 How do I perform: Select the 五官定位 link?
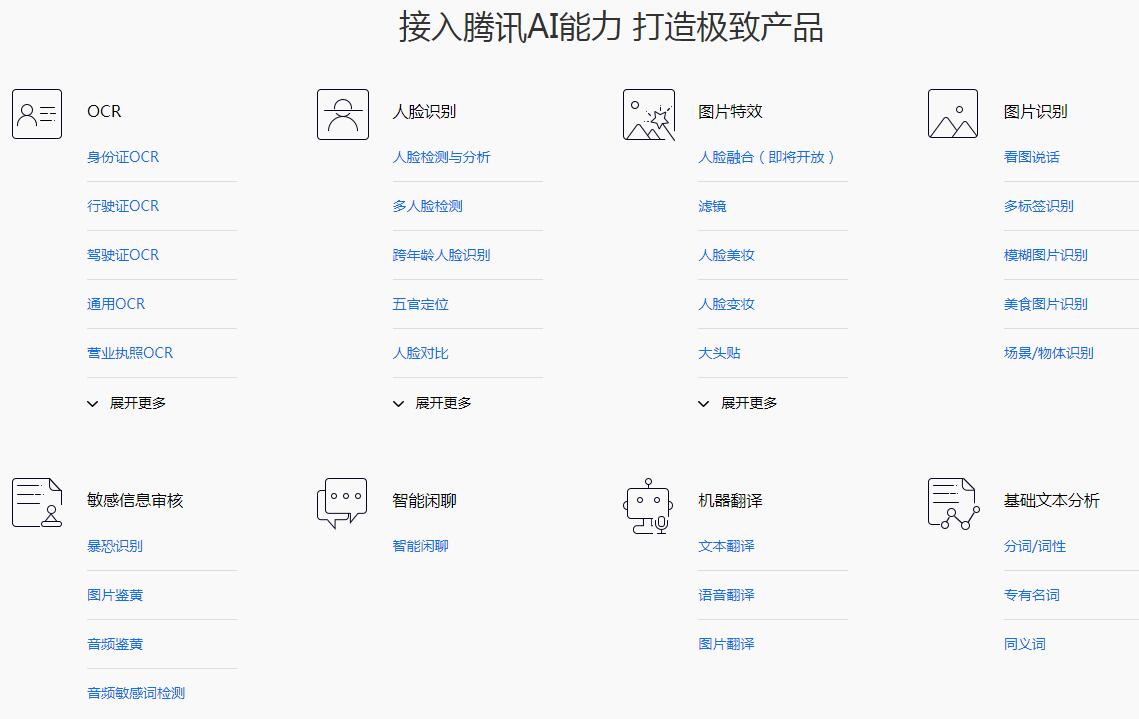click(421, 304)
